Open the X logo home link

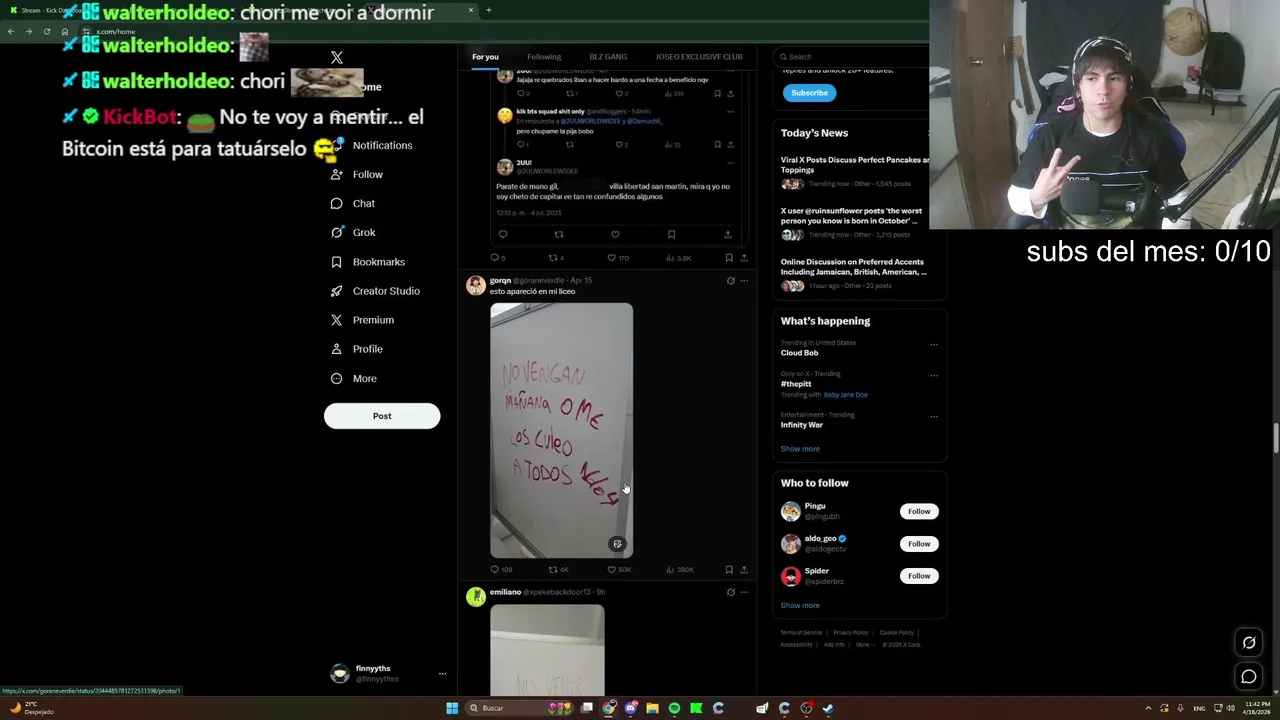coord(337,58)
